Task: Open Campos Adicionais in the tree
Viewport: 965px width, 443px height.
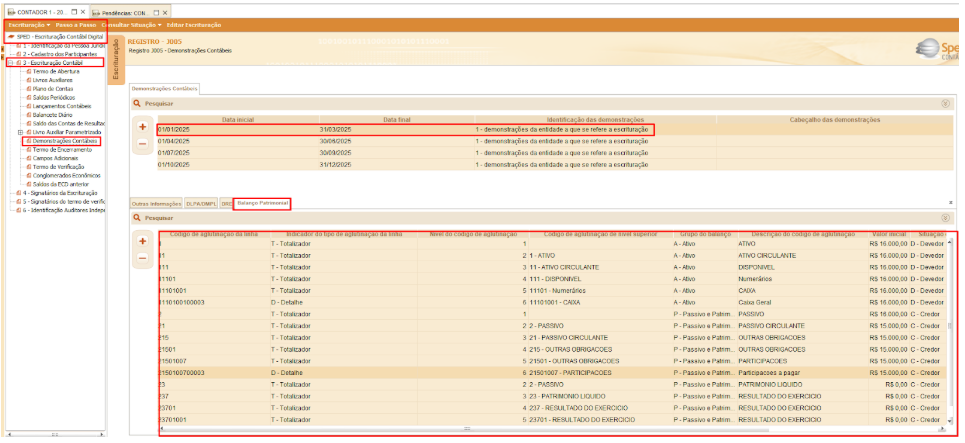Action: (55, 158)
